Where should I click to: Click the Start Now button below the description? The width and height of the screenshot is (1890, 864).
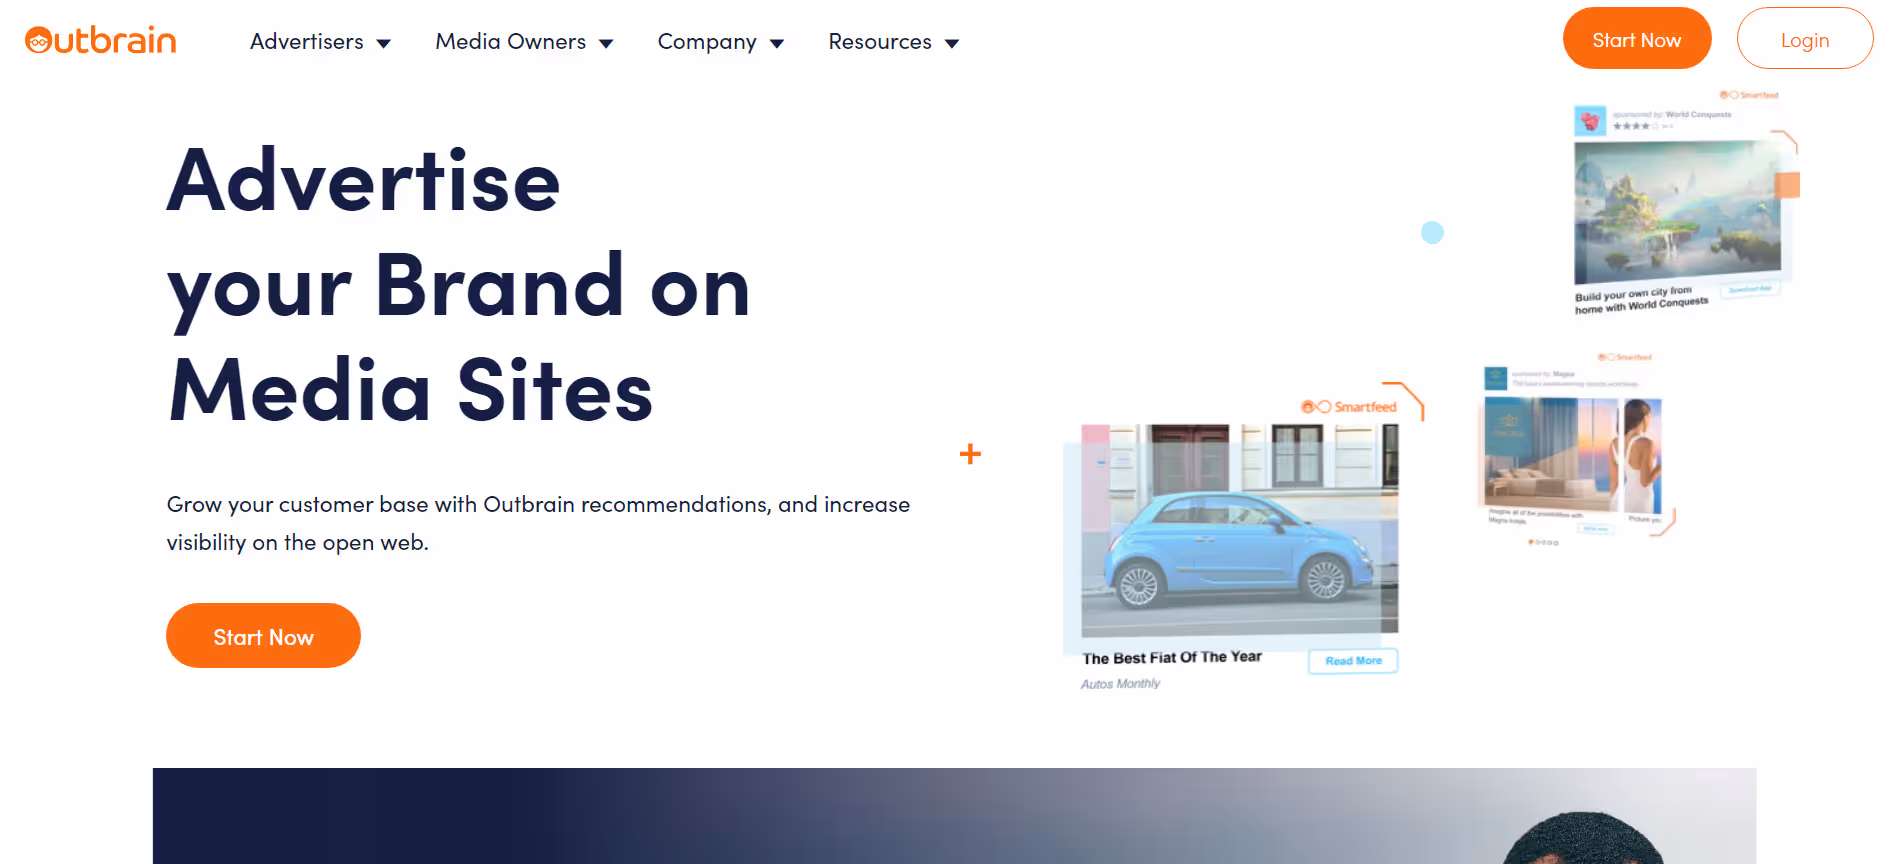pos(263,636)
